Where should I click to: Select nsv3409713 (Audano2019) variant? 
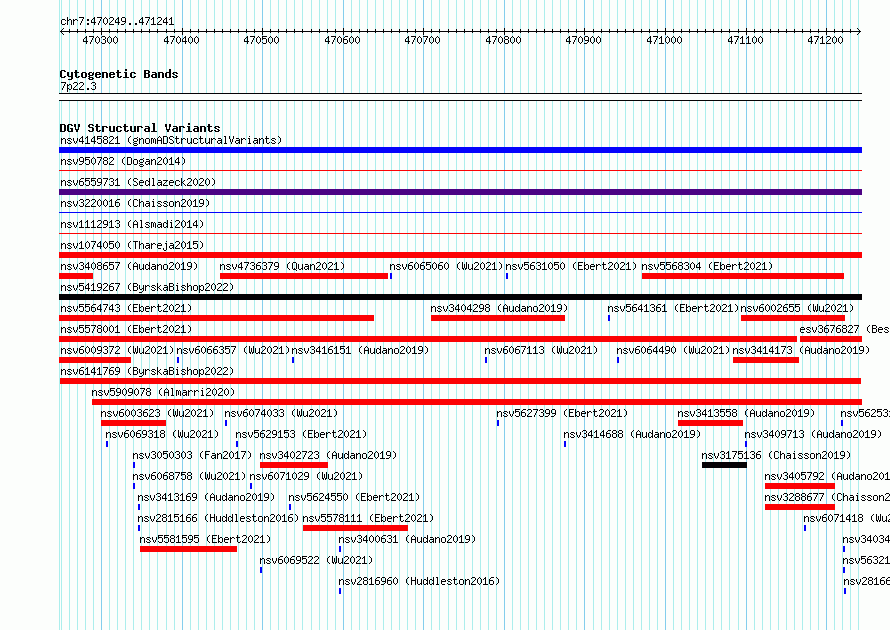813,434
